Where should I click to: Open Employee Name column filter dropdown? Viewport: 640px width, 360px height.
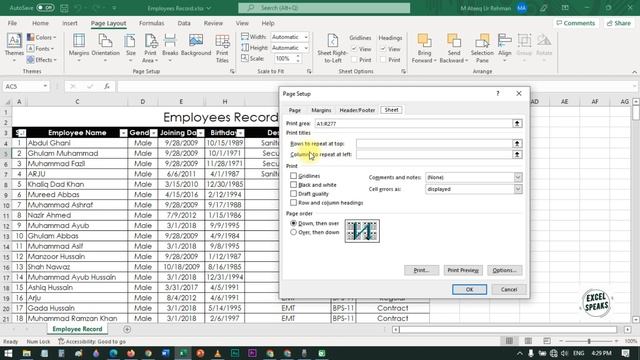pos(123,133)
